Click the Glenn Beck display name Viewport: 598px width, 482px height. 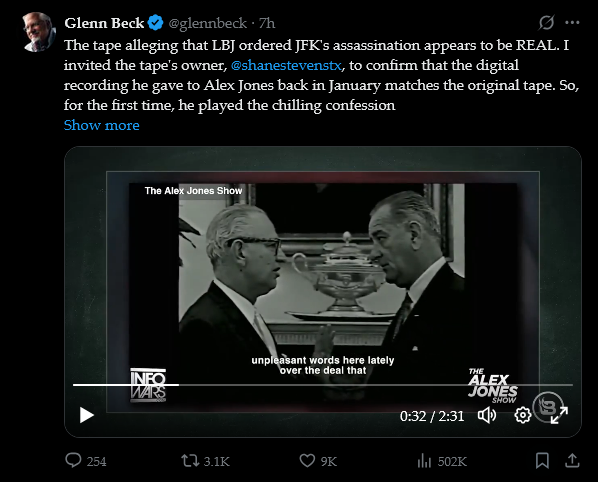pyautogui.click(x=104, y=24)
